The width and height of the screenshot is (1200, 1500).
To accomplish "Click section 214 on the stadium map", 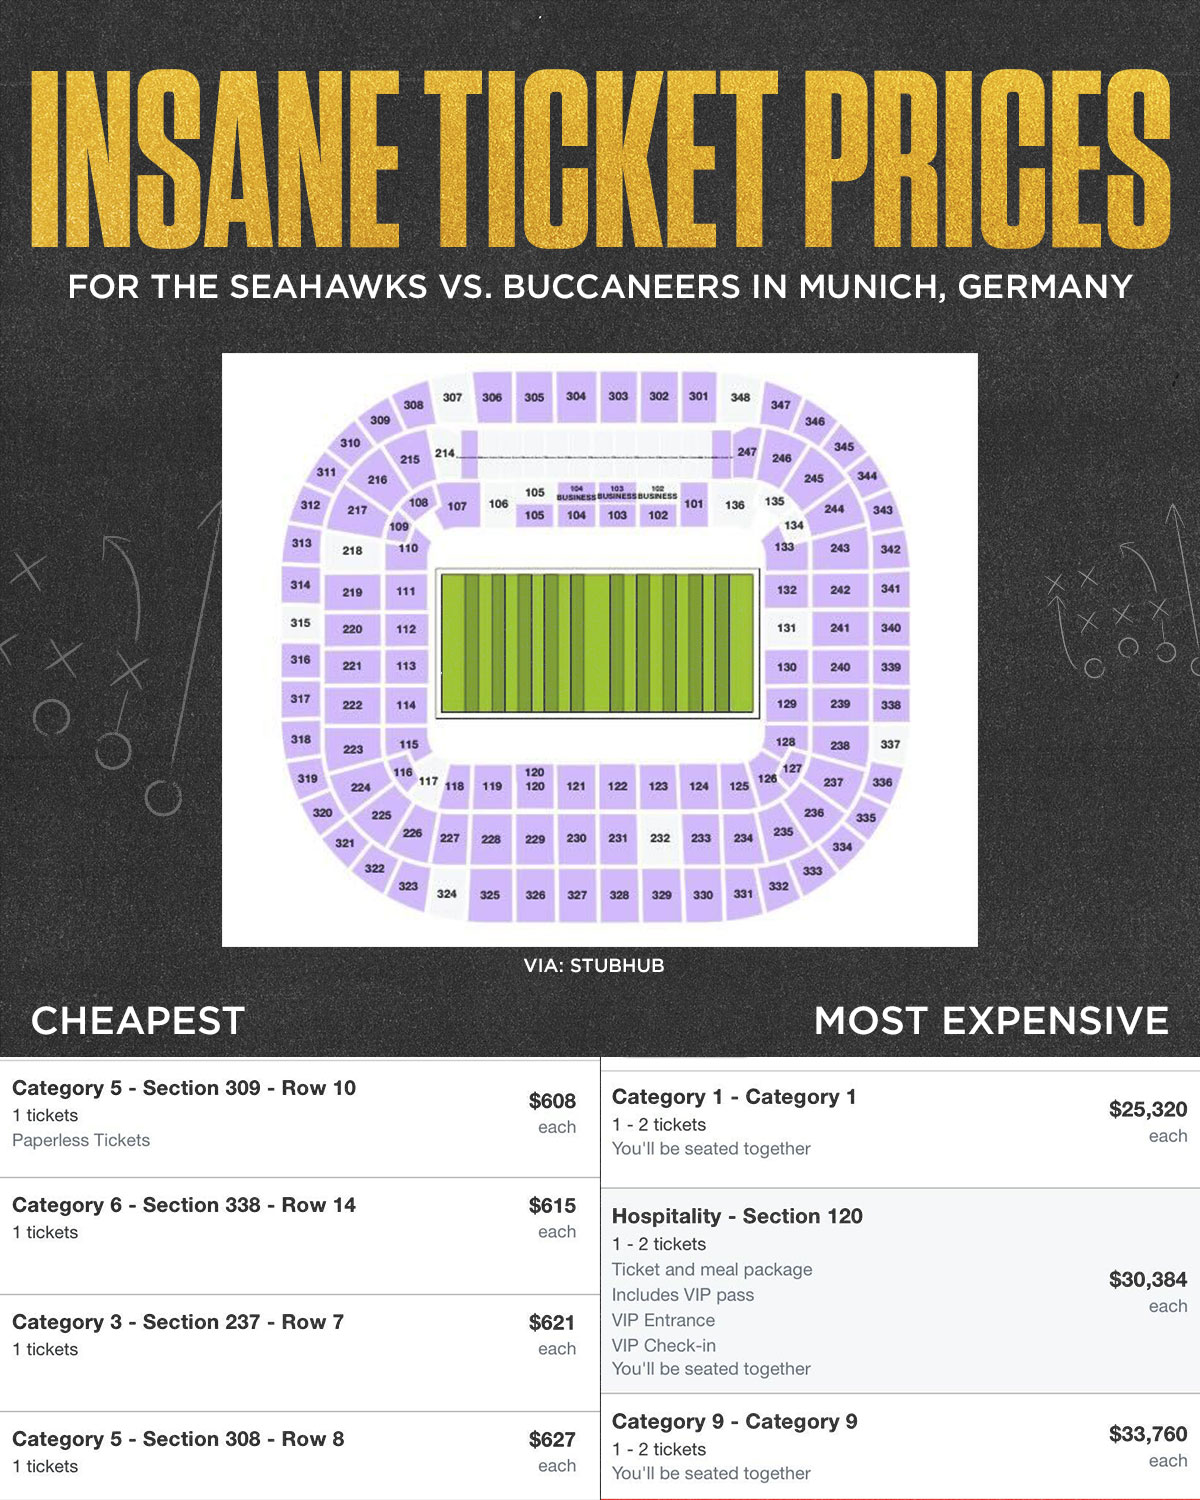I will click(x=445, y=453).
